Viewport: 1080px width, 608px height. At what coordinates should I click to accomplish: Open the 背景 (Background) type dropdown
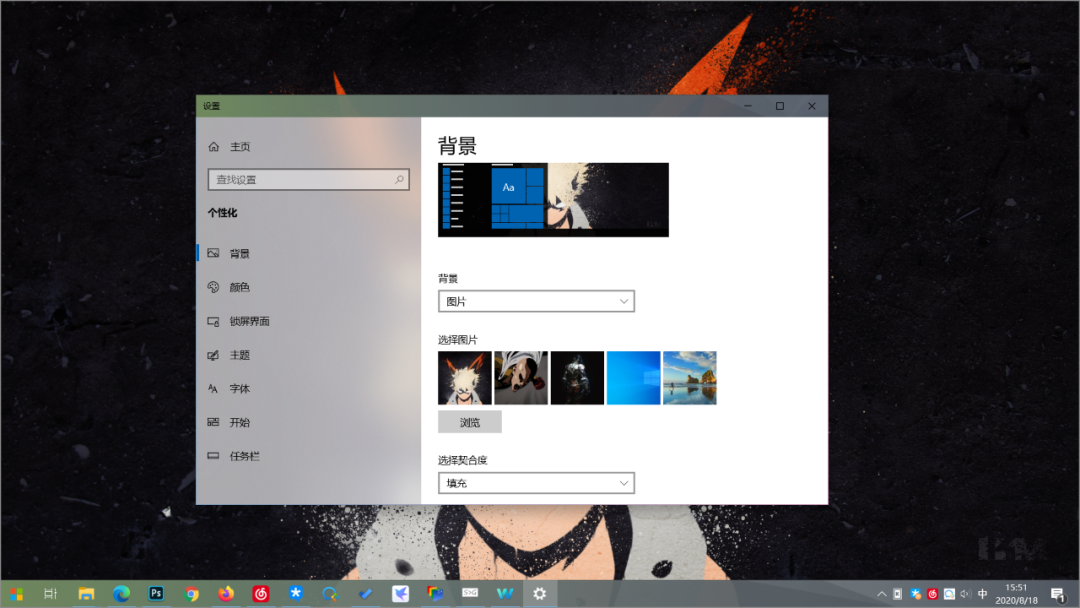tap(536, 300)
